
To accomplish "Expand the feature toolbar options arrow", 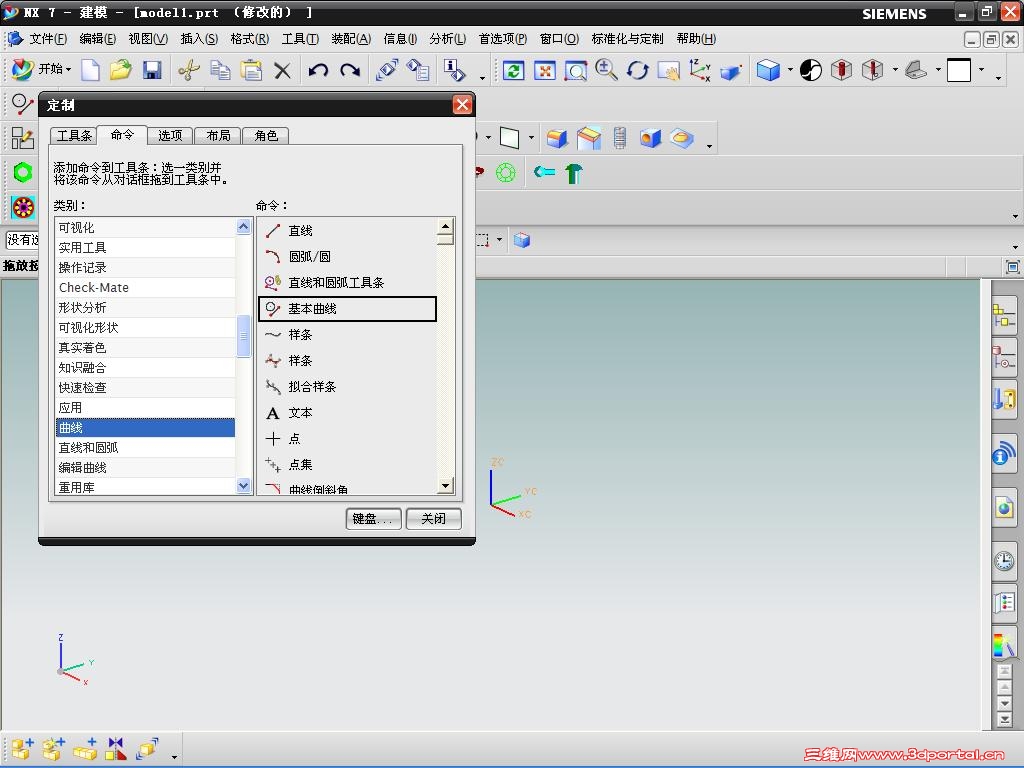I will coord(709,146).
